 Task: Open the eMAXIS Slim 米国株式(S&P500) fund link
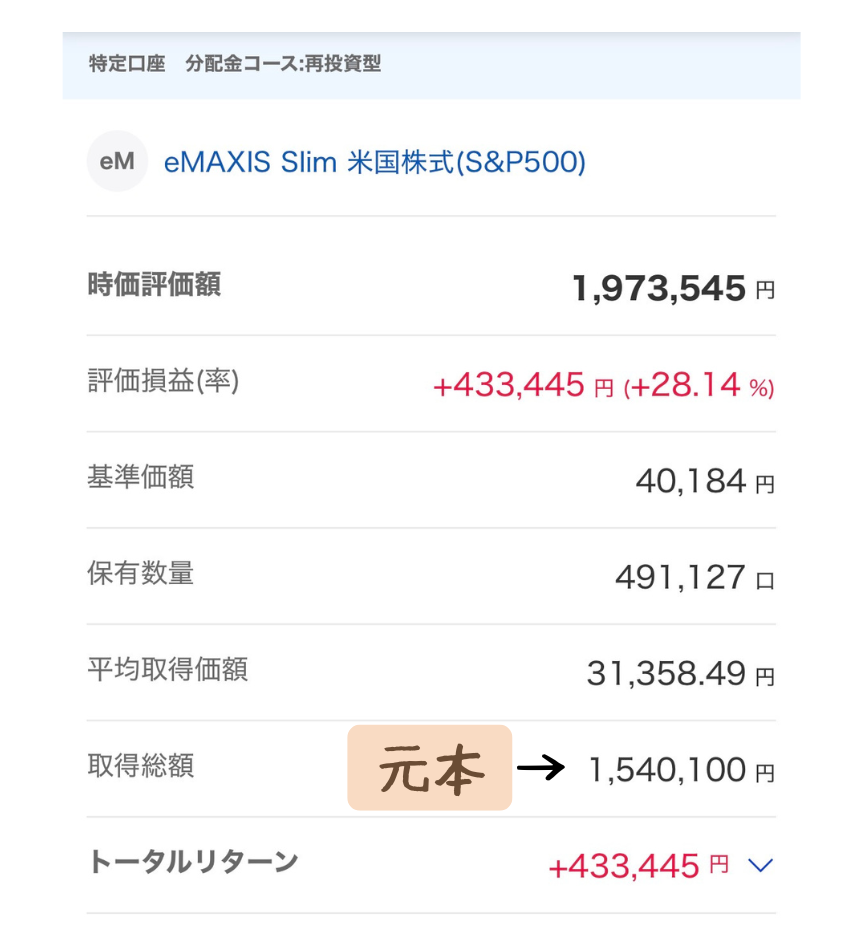[x=374, y=162]
